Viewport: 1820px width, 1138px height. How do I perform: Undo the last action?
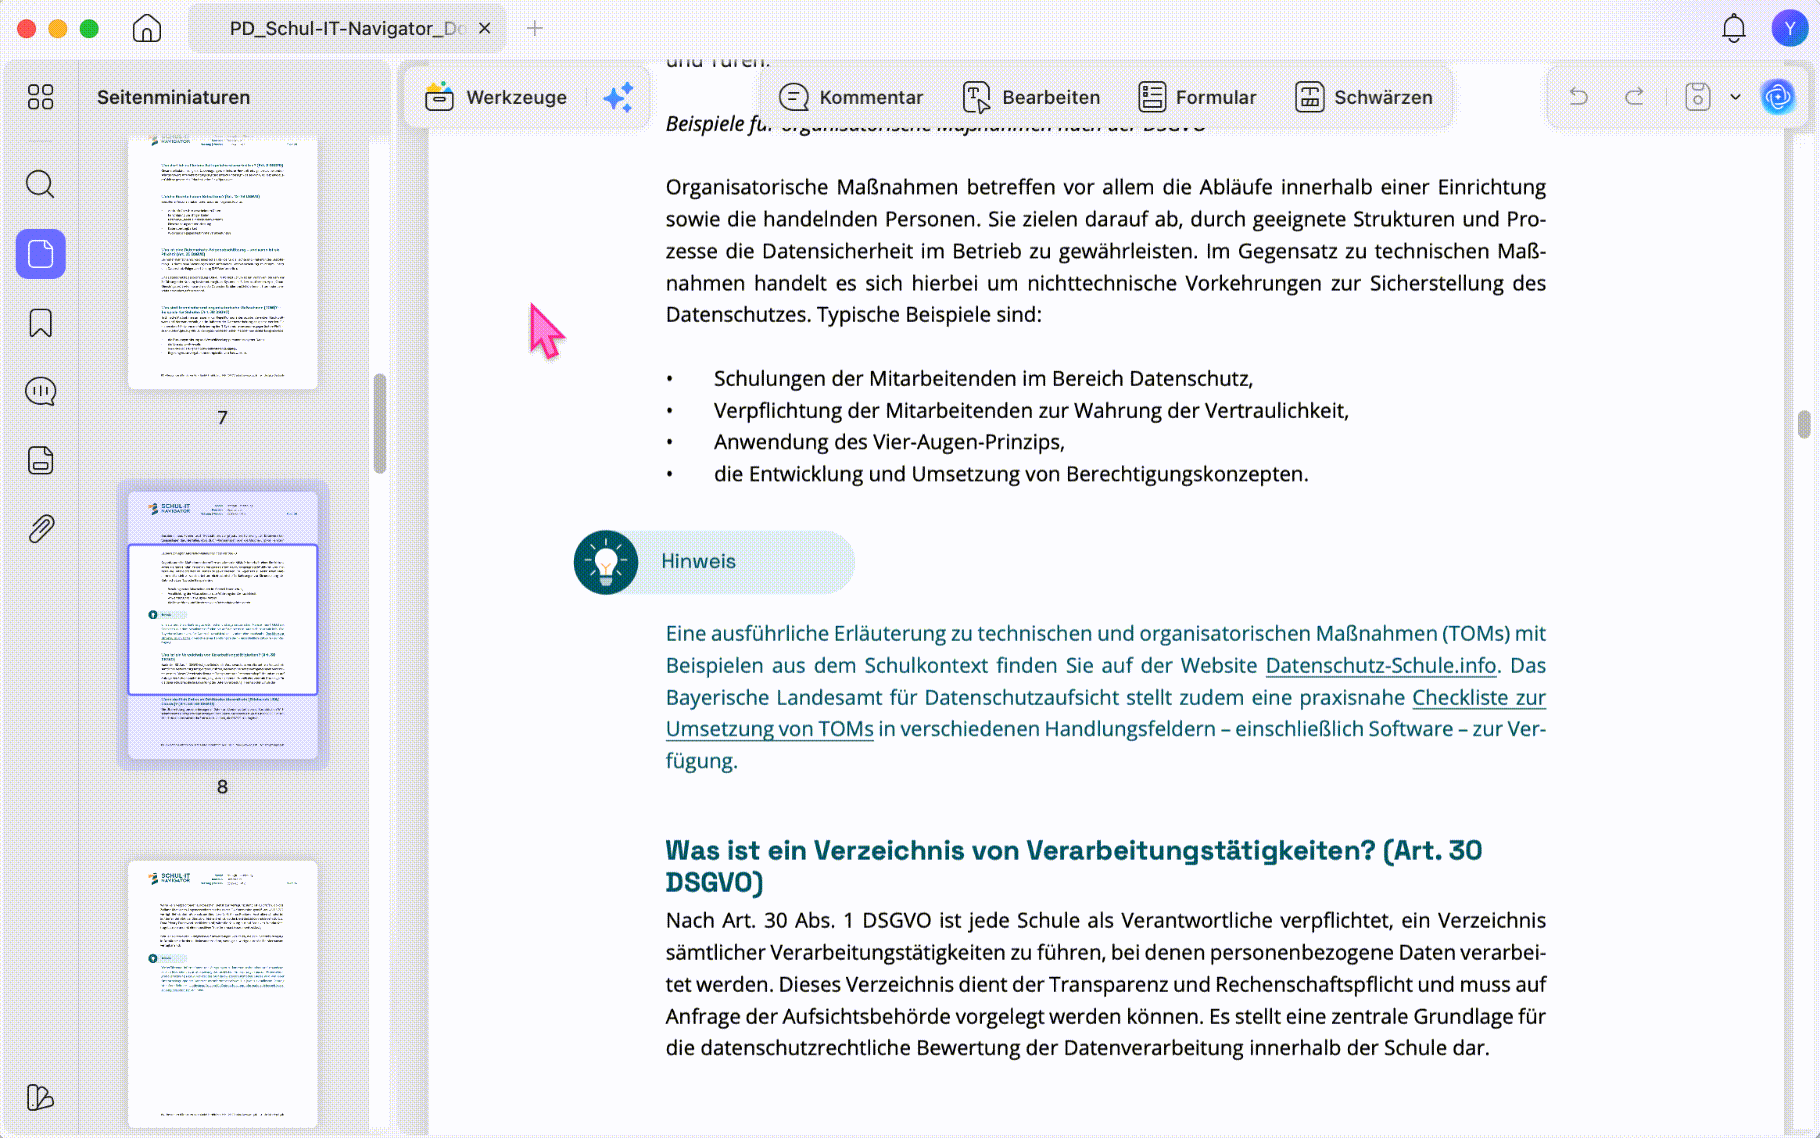pos(1578,97)
